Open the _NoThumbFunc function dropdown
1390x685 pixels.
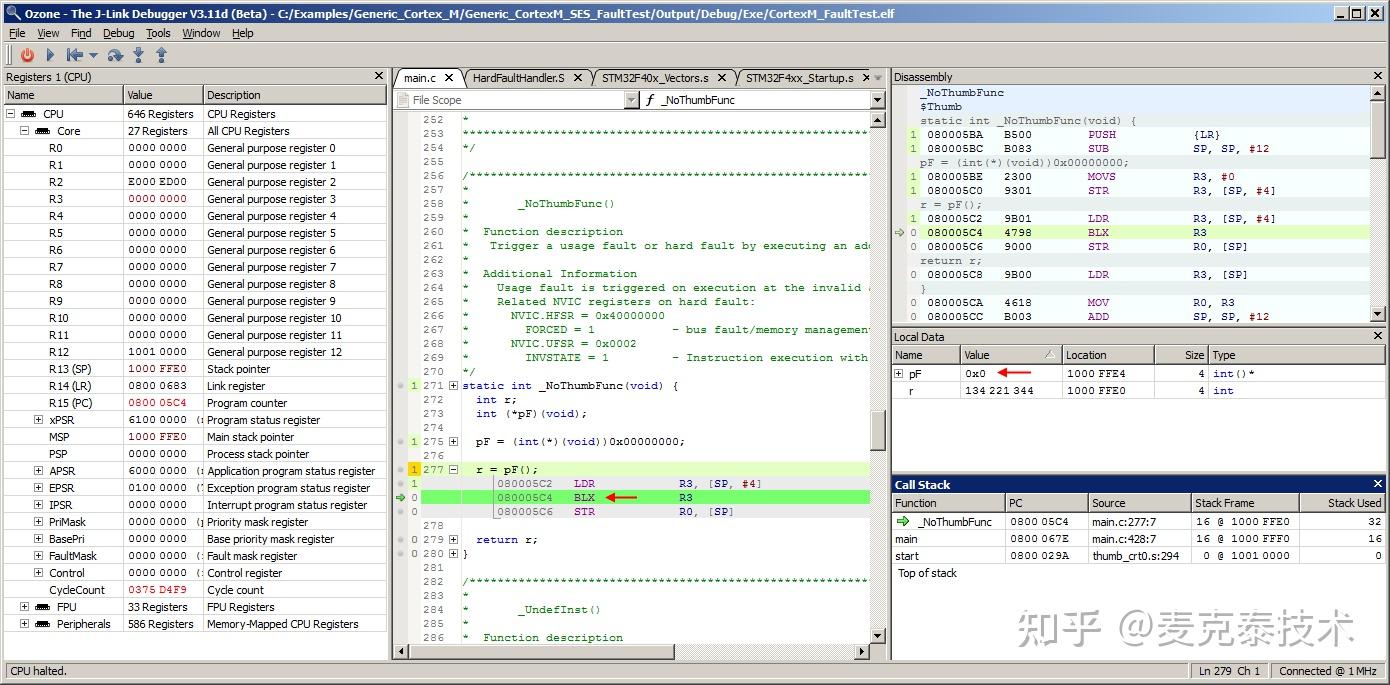(877, 100)
